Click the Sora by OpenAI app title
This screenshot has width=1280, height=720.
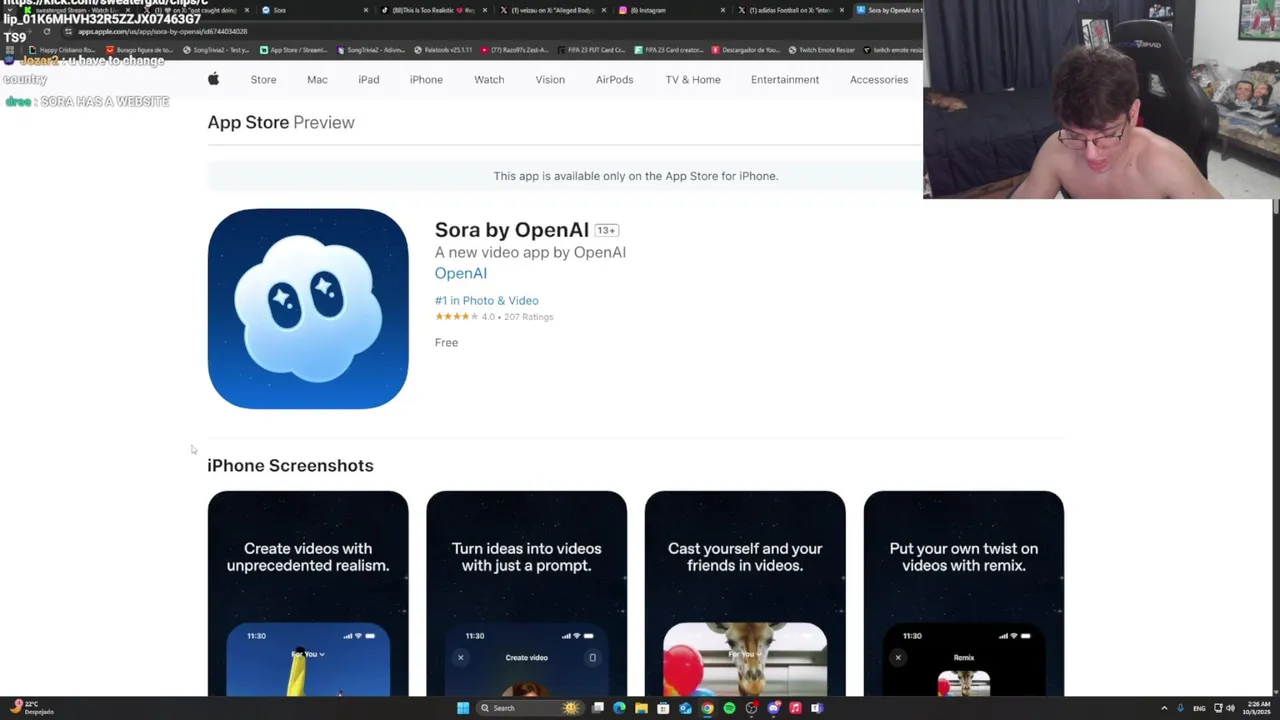pyautogui.click(x=512, y=230)
